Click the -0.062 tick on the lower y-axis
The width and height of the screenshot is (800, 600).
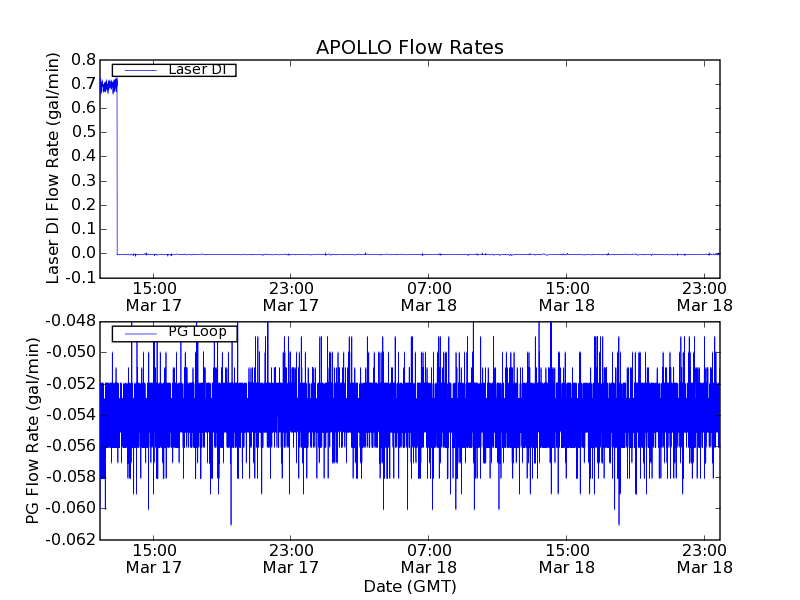[x=70, y=539]
